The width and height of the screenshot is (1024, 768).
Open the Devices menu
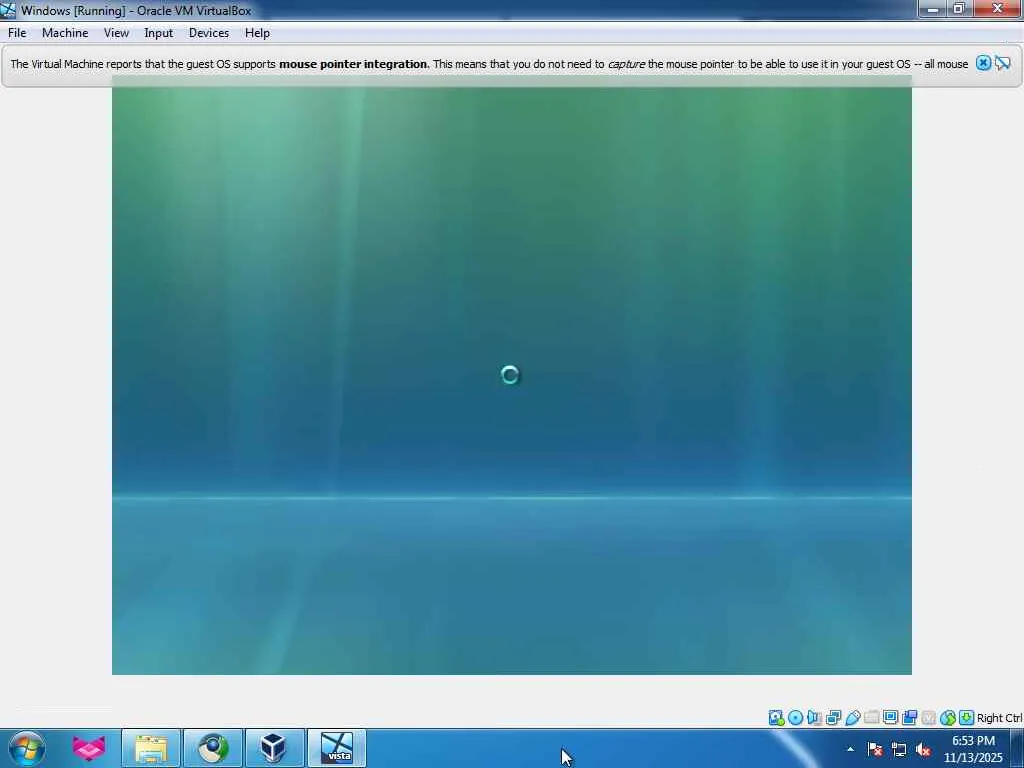click(x=209, y=33)
